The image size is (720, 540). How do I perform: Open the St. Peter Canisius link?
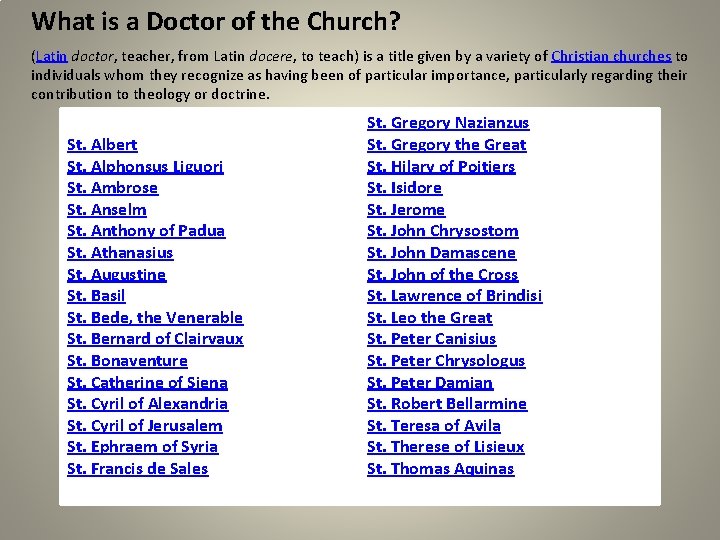[x=432, y=339]
